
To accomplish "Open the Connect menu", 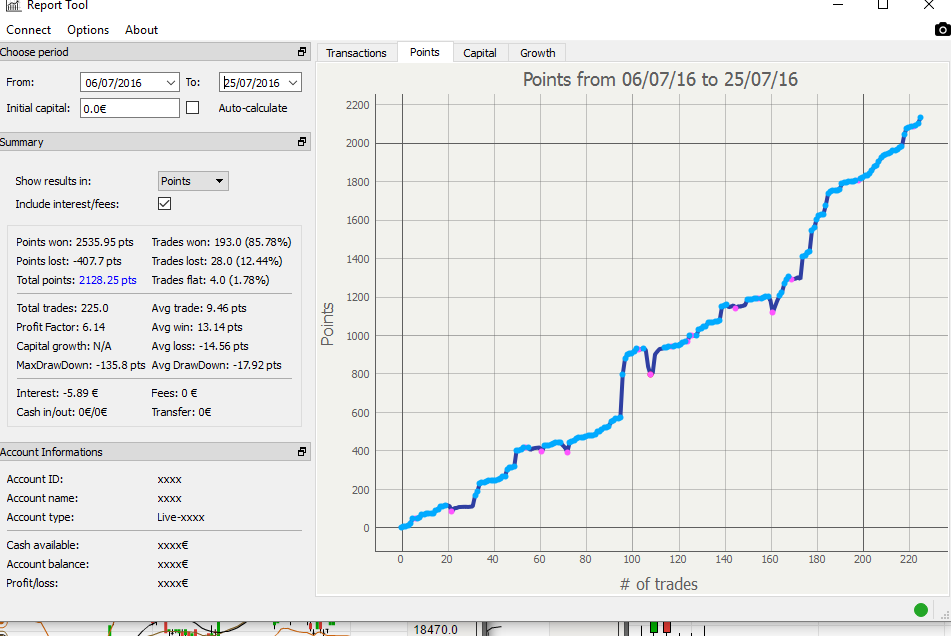I will click(x=28, y=30).
